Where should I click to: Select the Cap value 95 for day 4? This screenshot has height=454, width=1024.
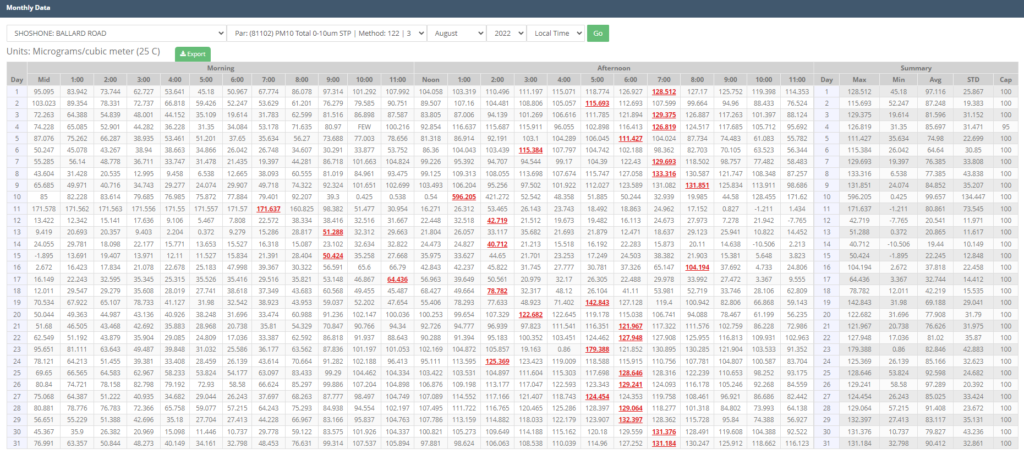click(1008, 127)
